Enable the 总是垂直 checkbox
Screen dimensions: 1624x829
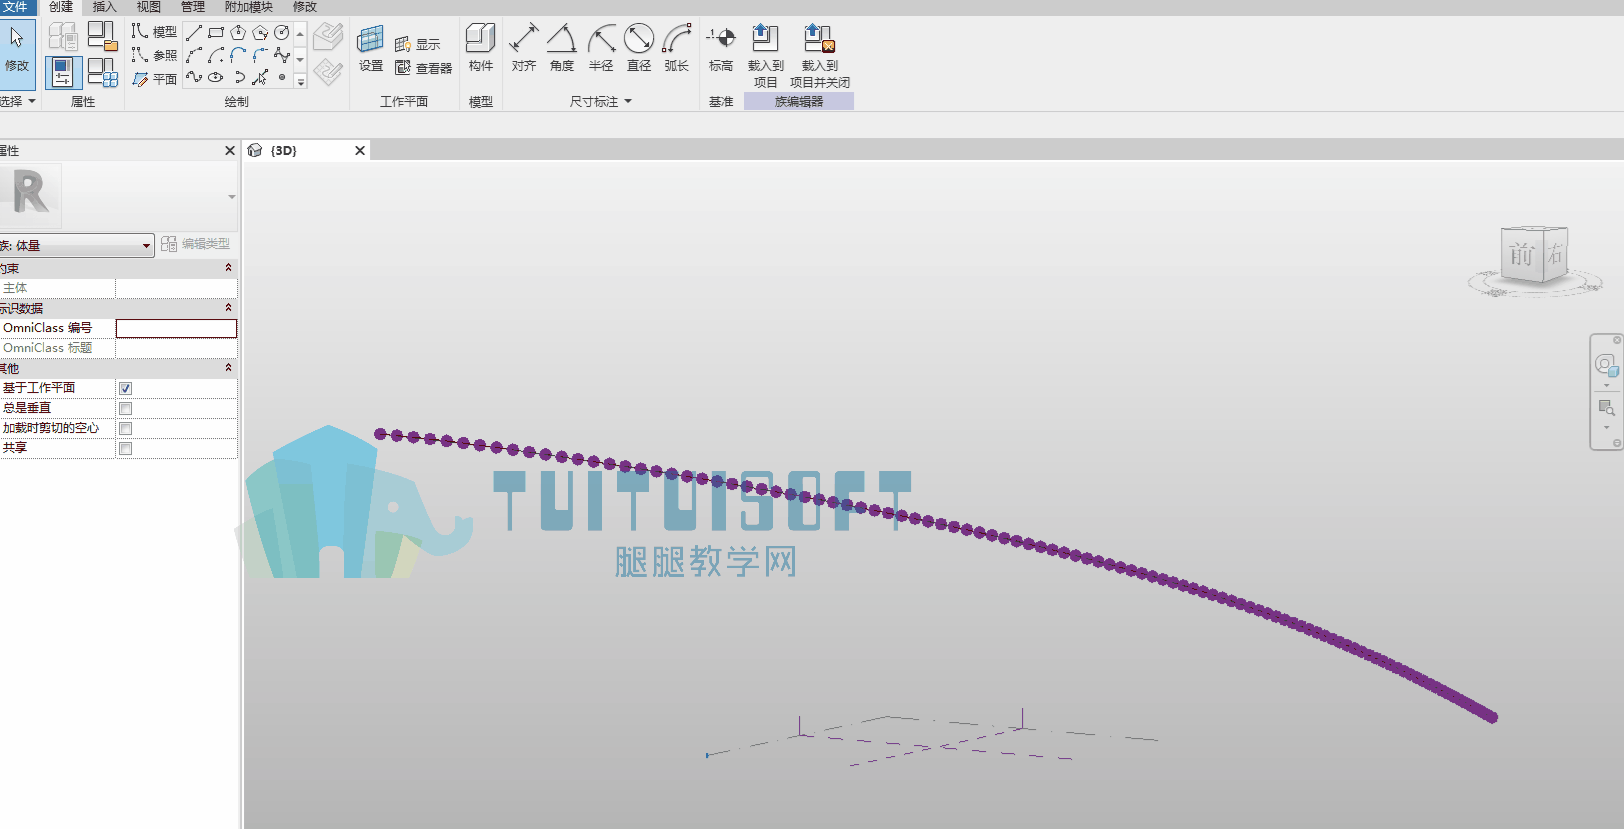coord(125,408)
